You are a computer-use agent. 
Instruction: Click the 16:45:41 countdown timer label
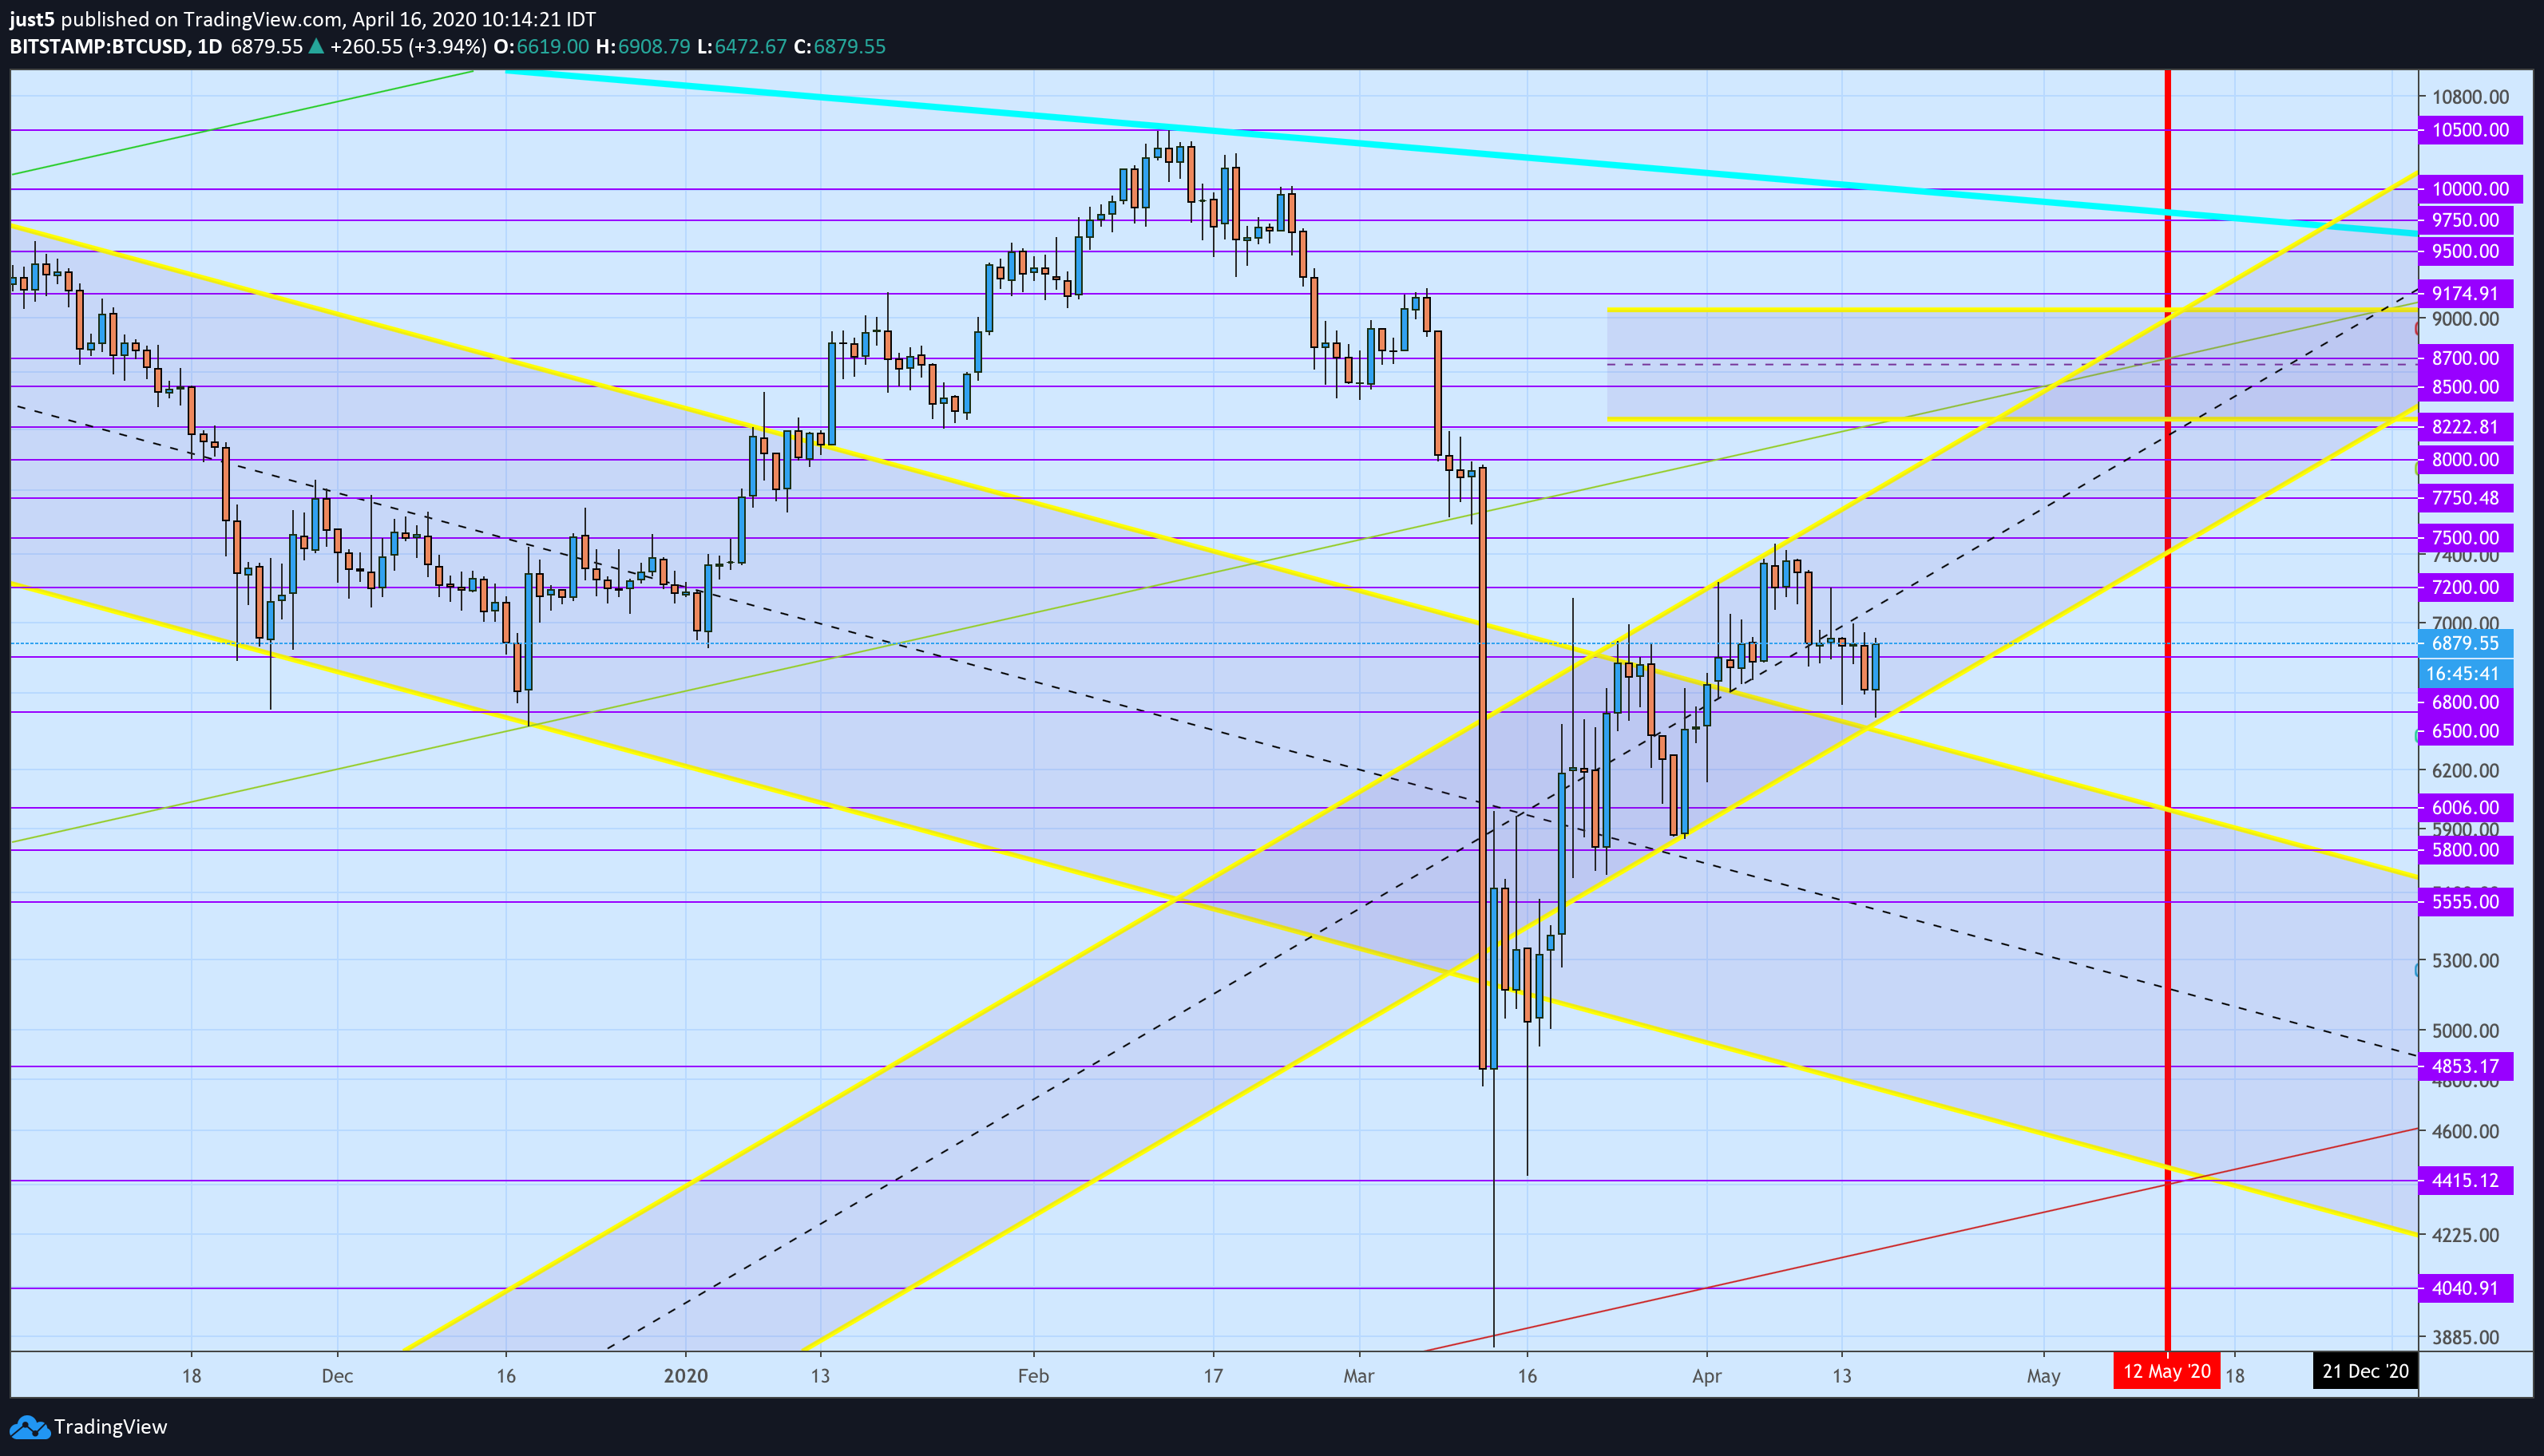(2465, 674)
